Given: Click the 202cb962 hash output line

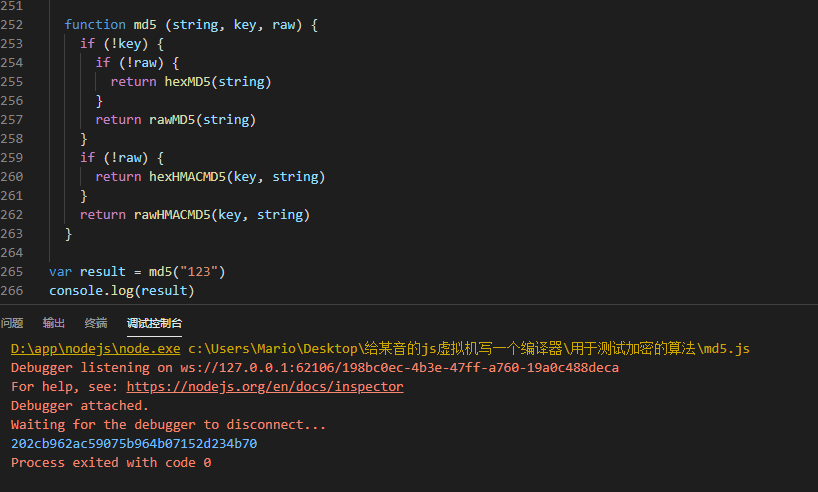Looking at the screenshot, I should pyautogui.click(x=134, y=443).
